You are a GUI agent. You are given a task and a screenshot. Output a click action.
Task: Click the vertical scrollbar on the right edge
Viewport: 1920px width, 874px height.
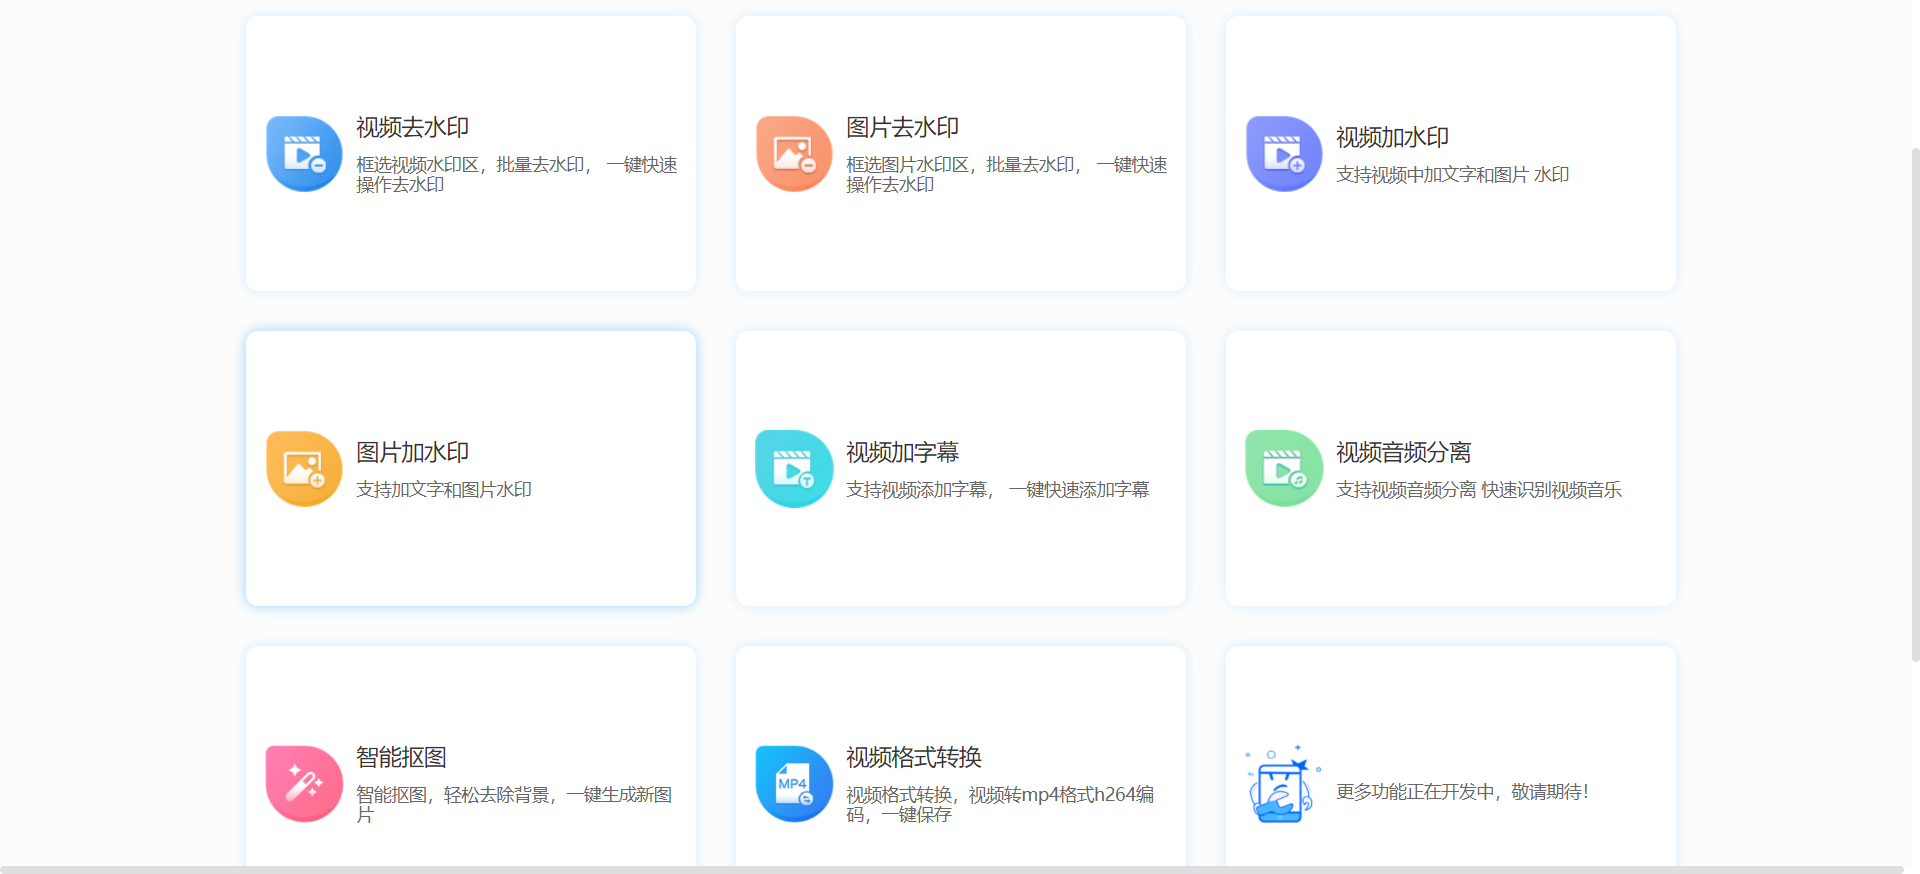click(1915, 404)
